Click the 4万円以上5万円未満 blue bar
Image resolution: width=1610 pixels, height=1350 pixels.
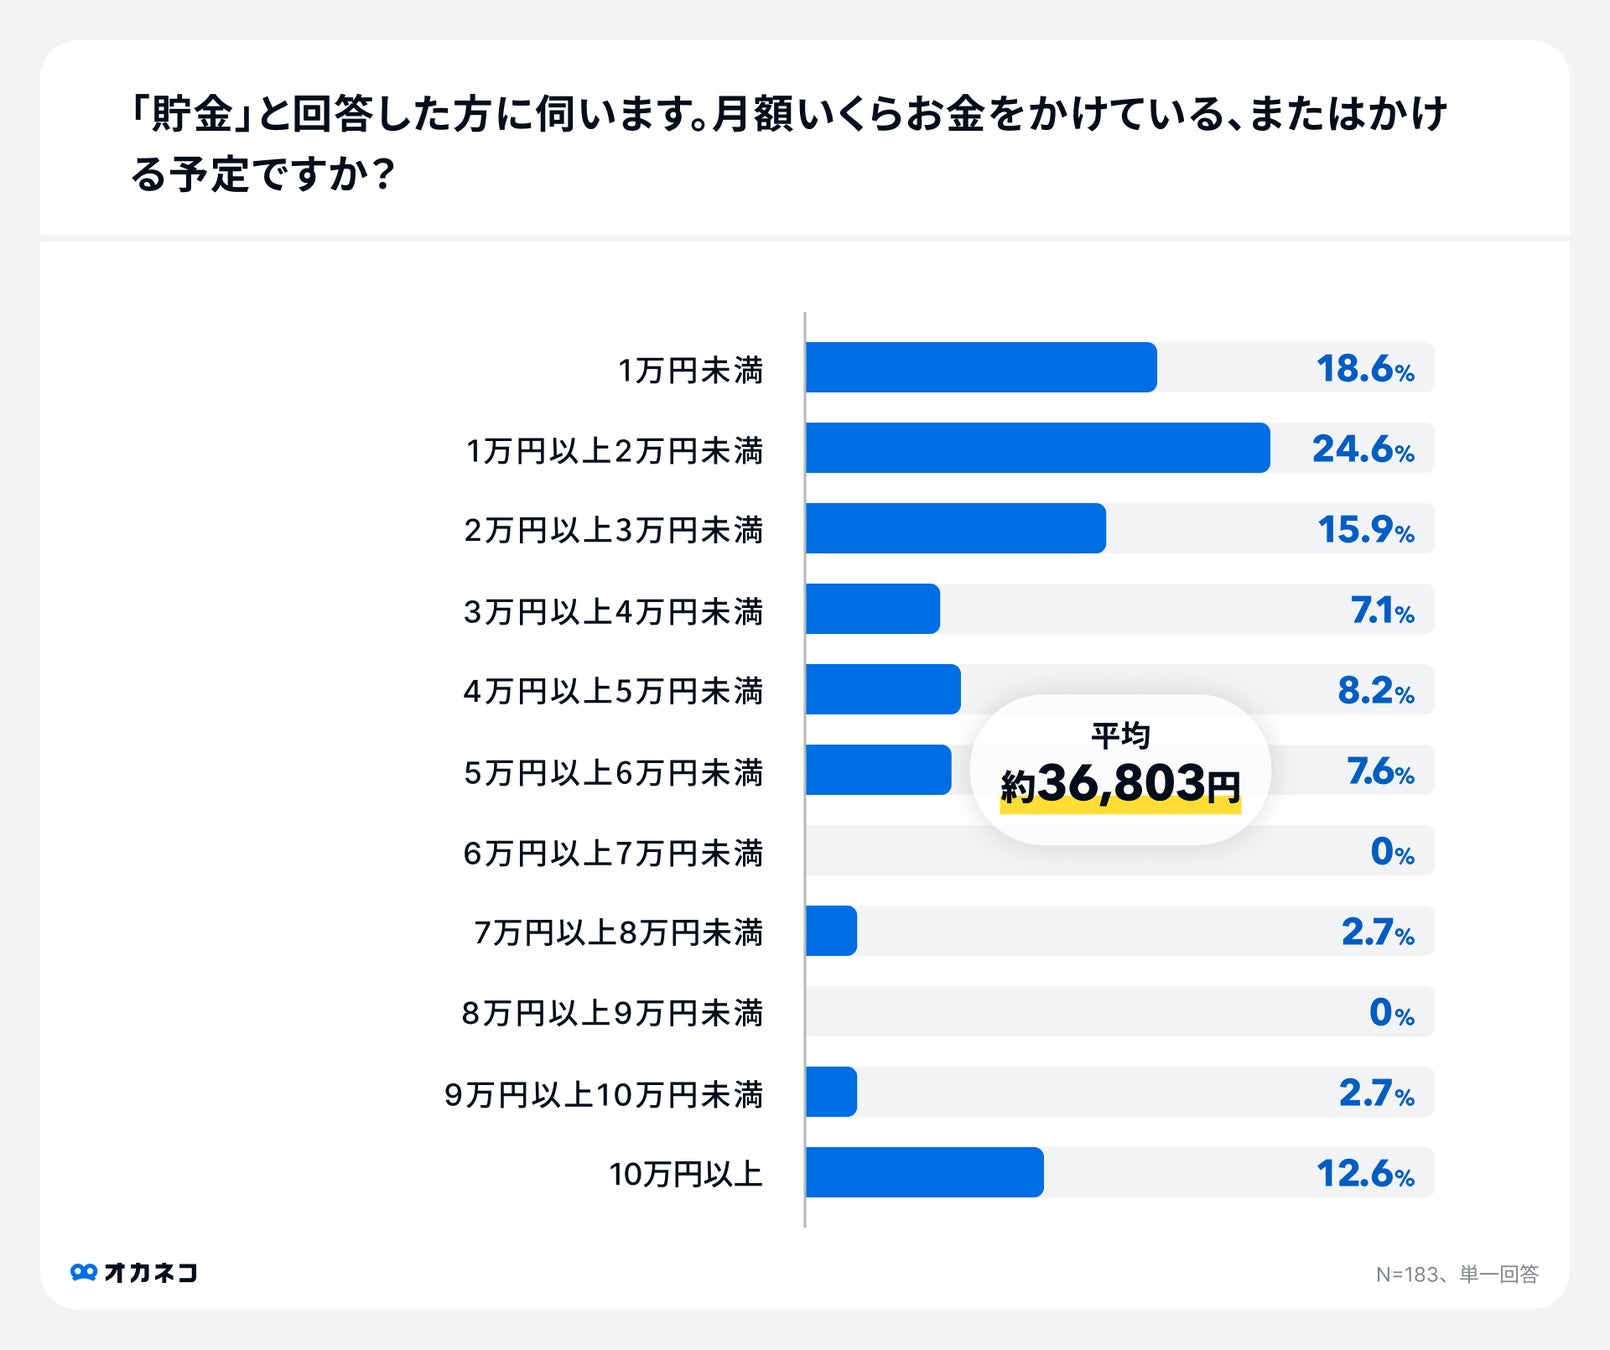882,690
